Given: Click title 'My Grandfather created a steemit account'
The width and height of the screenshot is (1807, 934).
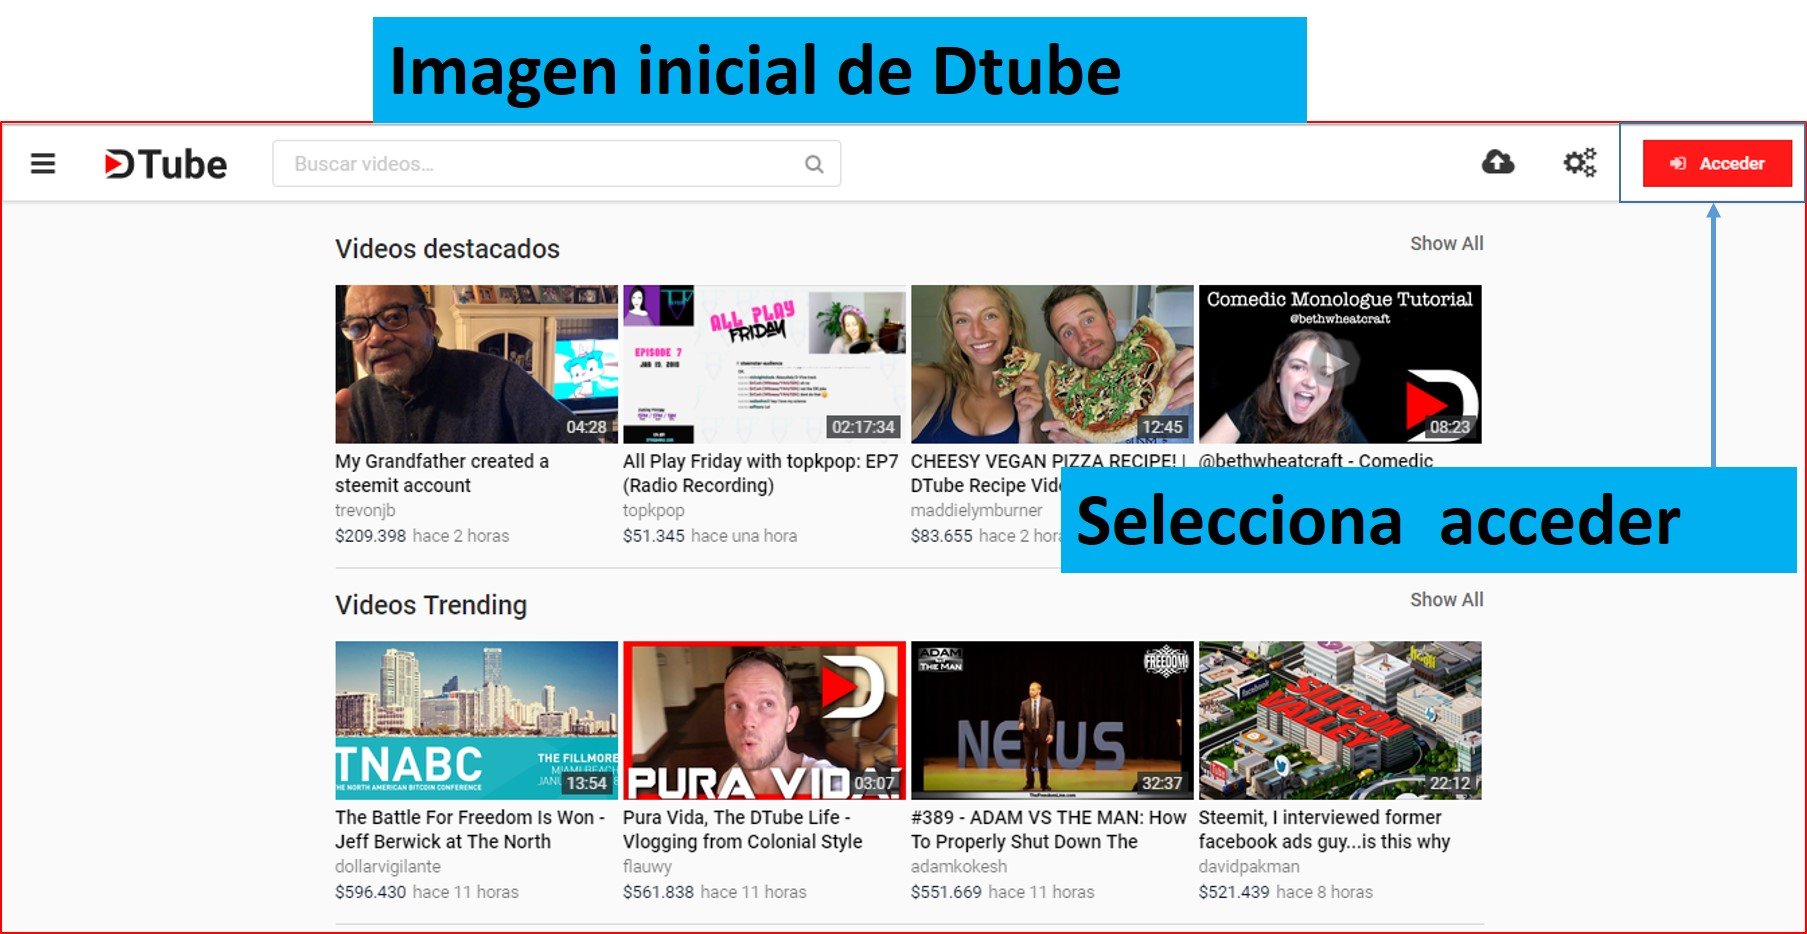Looking at the screenshot, I should [x=442, y=473].
